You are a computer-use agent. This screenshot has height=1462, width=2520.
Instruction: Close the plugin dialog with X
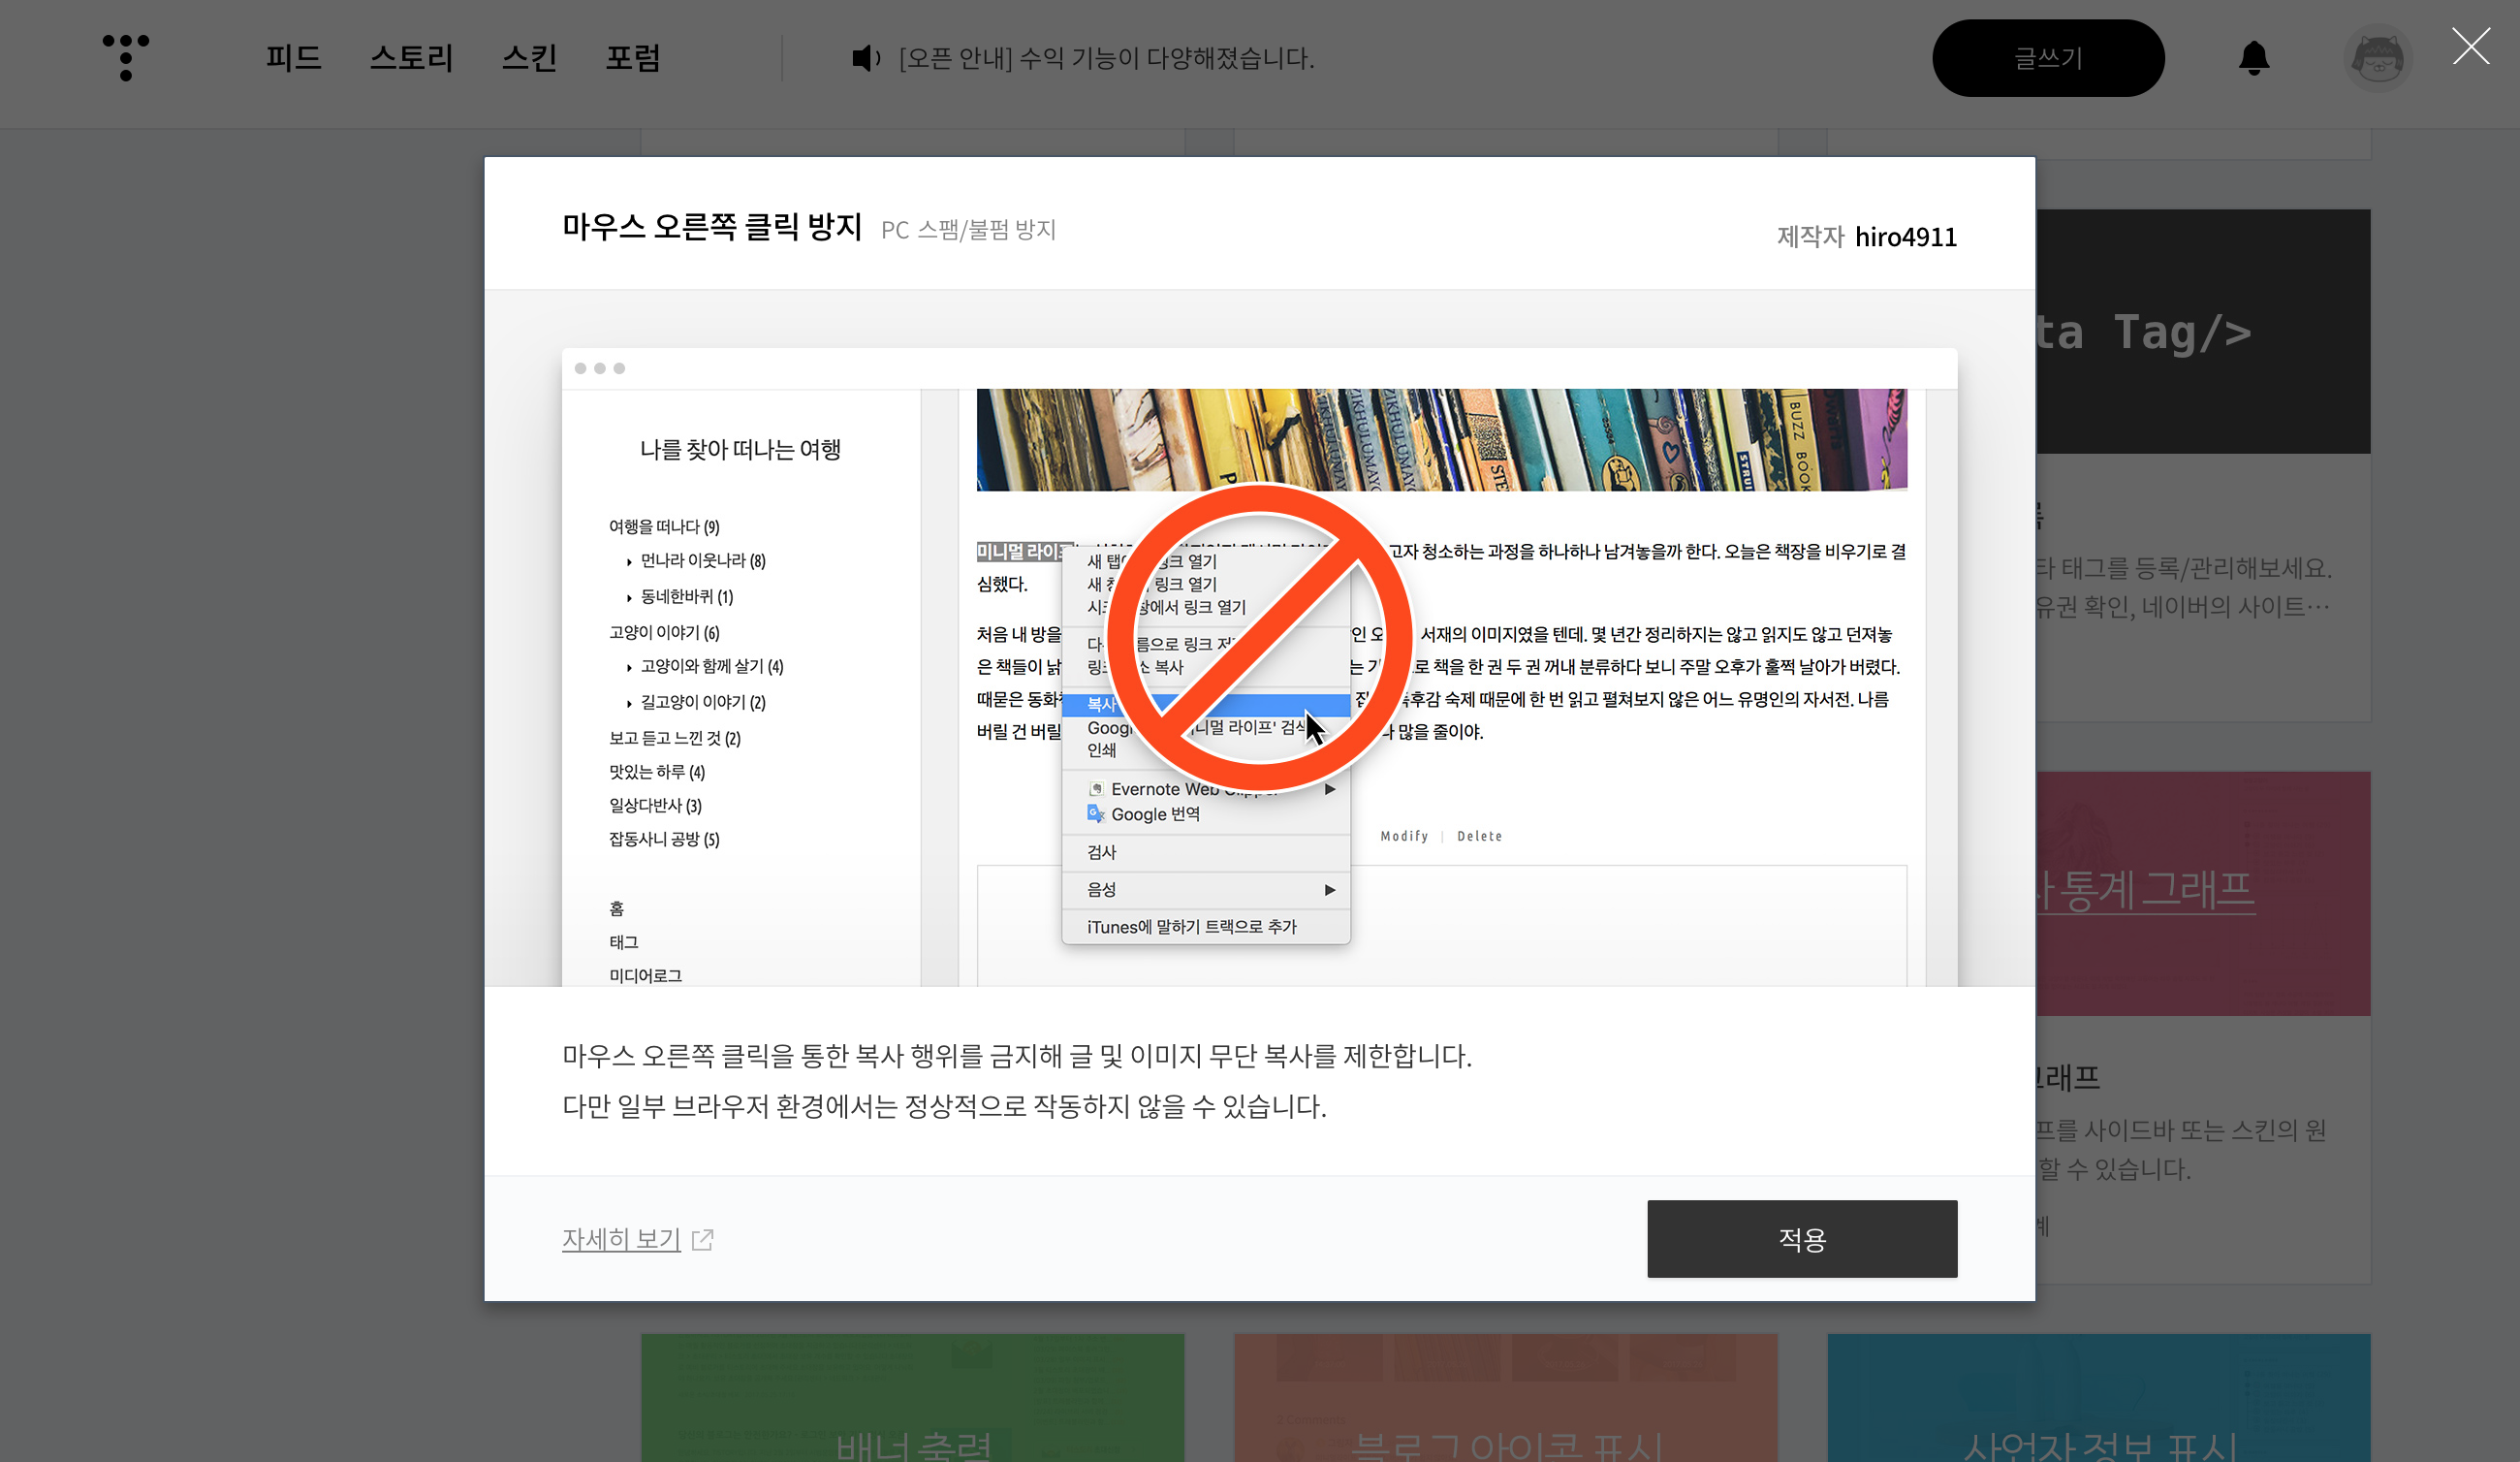pyautogui.click(x=2470, y=46)
